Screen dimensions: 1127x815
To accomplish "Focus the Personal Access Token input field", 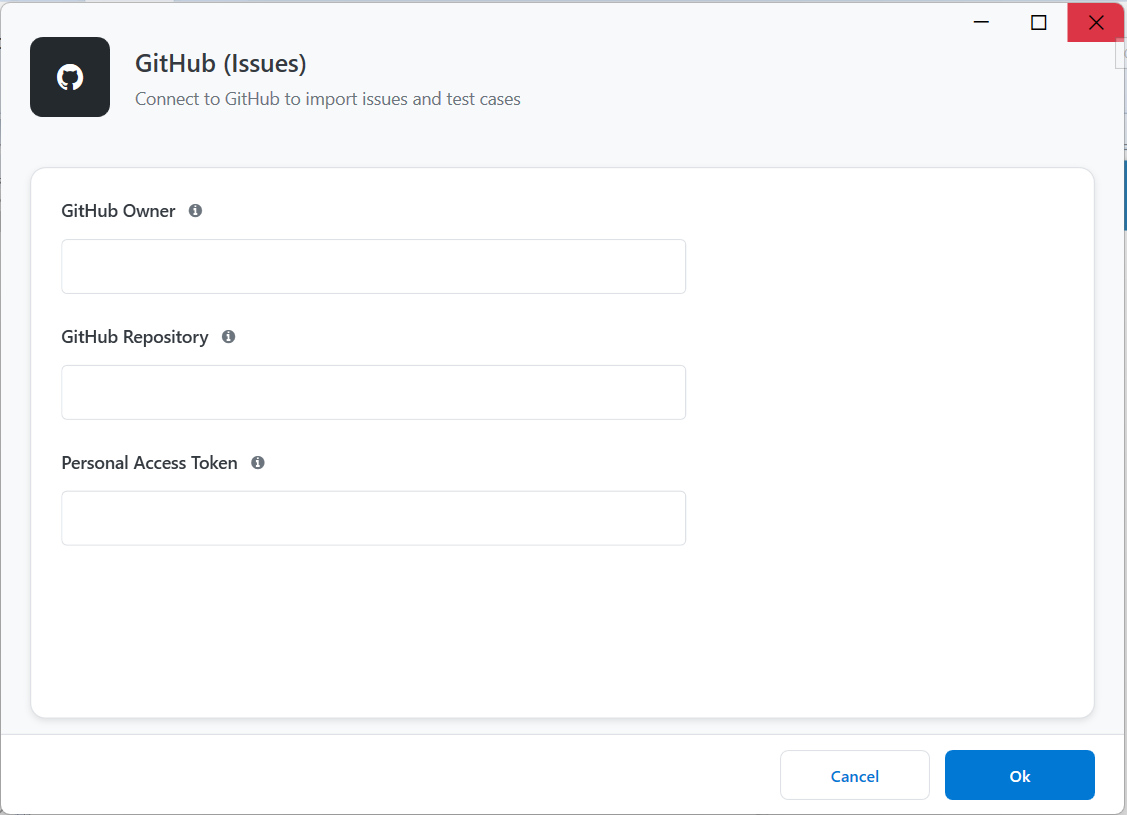I will pyautogui.click(x=374, y=518).
